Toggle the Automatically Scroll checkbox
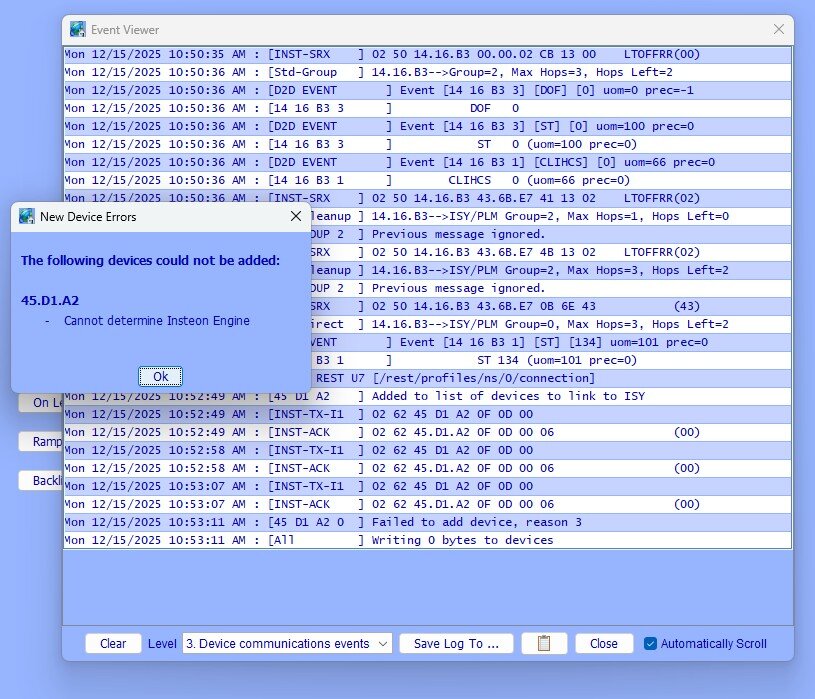 pyautogui.click(x=649, y=643)
